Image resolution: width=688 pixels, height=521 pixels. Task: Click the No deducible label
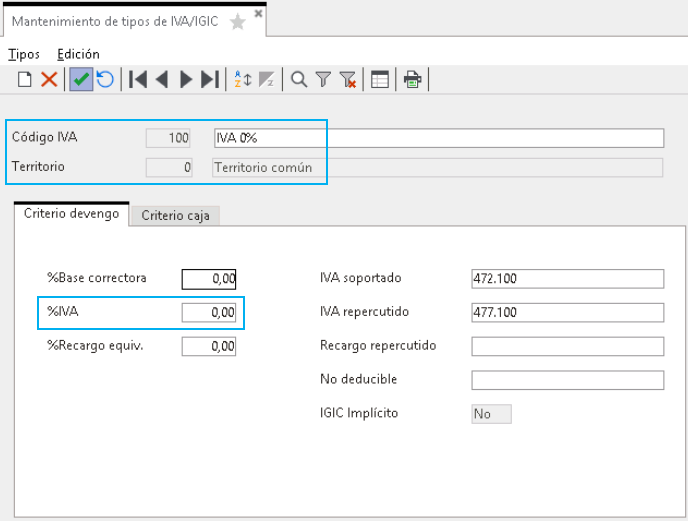358,379
